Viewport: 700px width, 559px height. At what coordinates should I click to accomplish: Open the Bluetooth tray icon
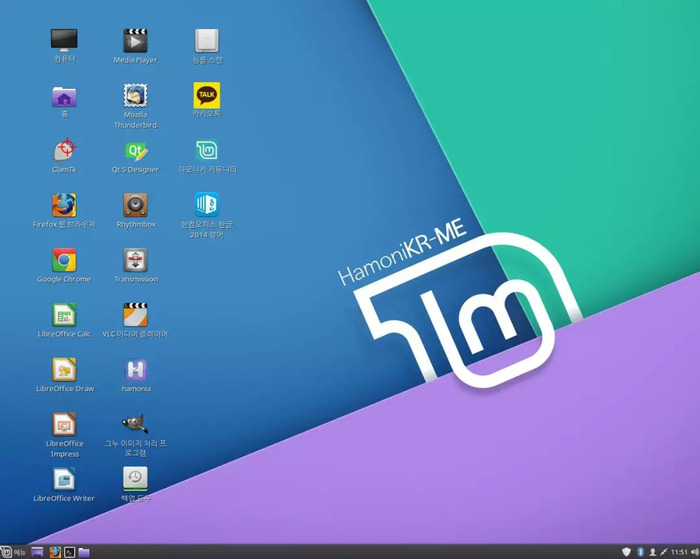pos(640,552)
